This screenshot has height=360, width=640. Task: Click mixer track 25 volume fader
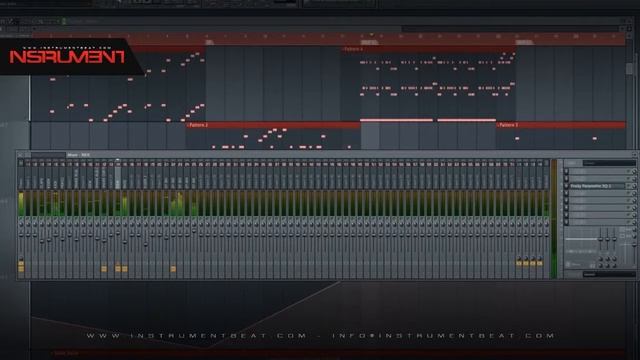pos(194,231)
